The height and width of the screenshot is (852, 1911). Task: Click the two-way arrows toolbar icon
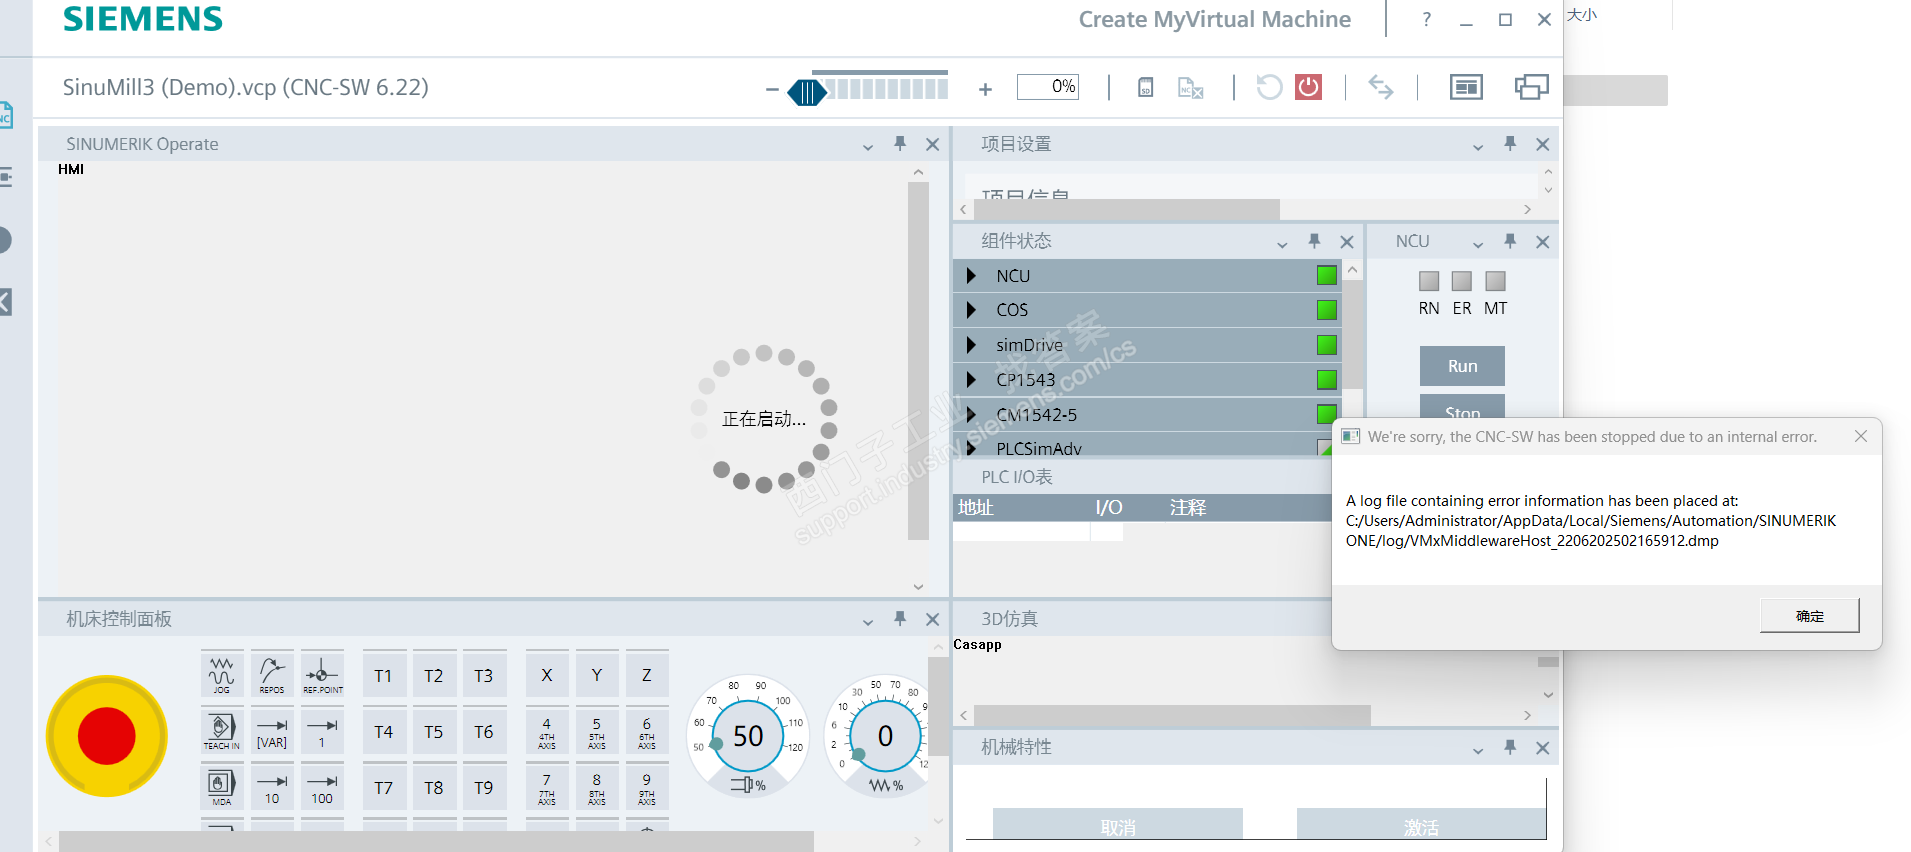(x=1381, y=87)
